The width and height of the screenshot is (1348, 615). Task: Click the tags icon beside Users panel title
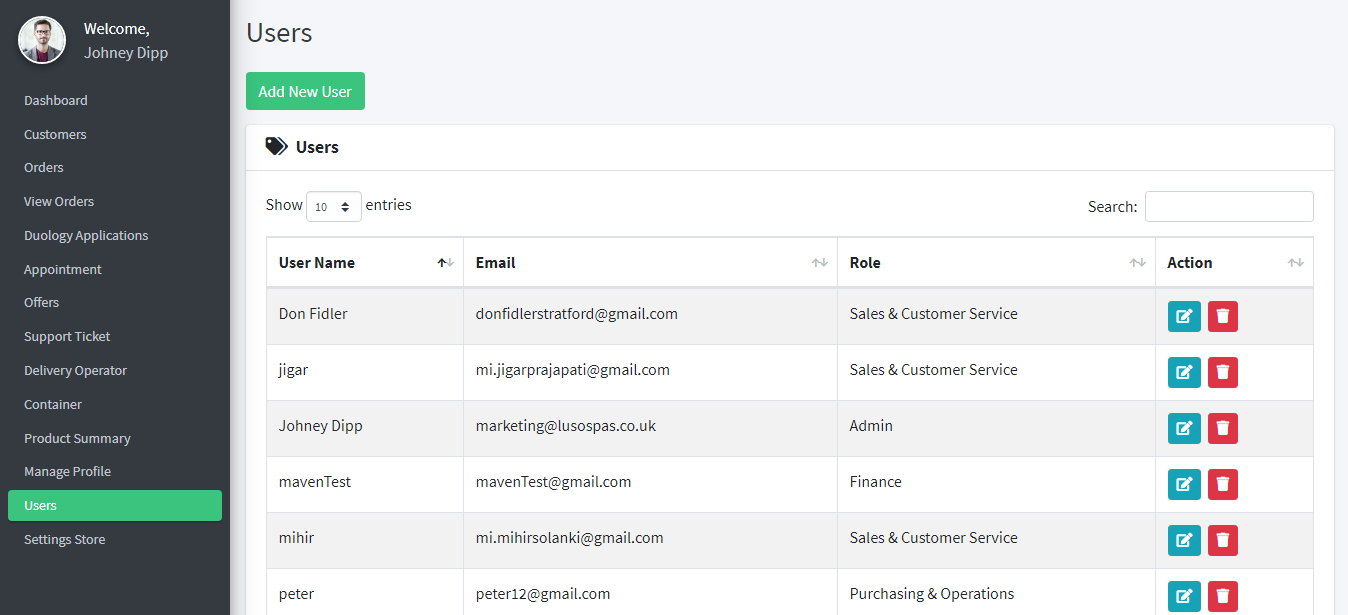(x=276, y=147)
